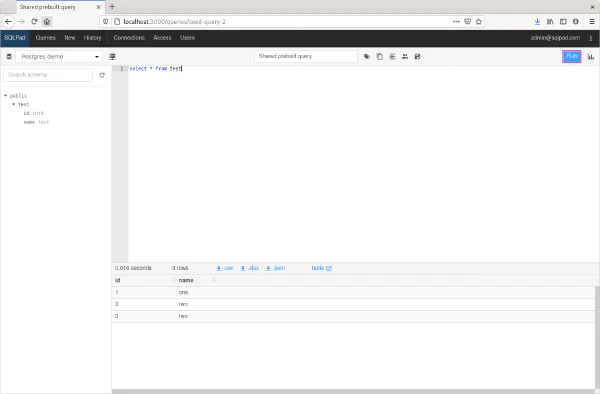Open results table link in new window
The width and height of the screenshot is (600, 394).
click(x=321, y=268)
